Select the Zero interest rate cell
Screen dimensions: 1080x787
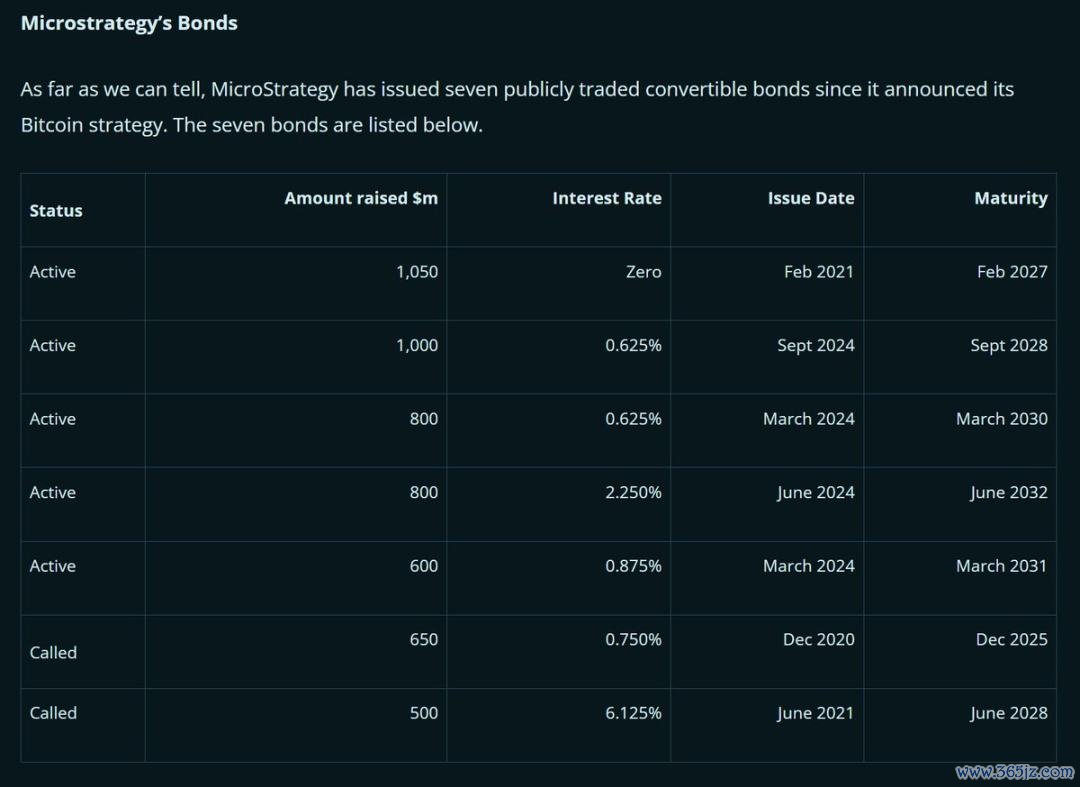click(643, 272)
